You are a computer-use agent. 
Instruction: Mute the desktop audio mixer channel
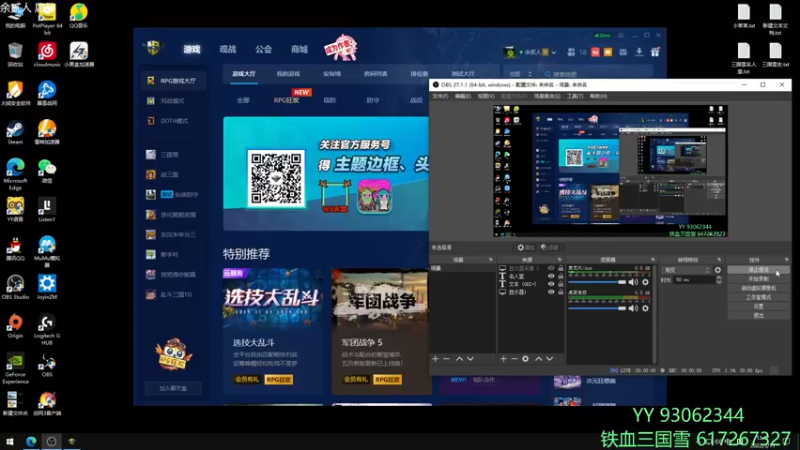(634, 308)
